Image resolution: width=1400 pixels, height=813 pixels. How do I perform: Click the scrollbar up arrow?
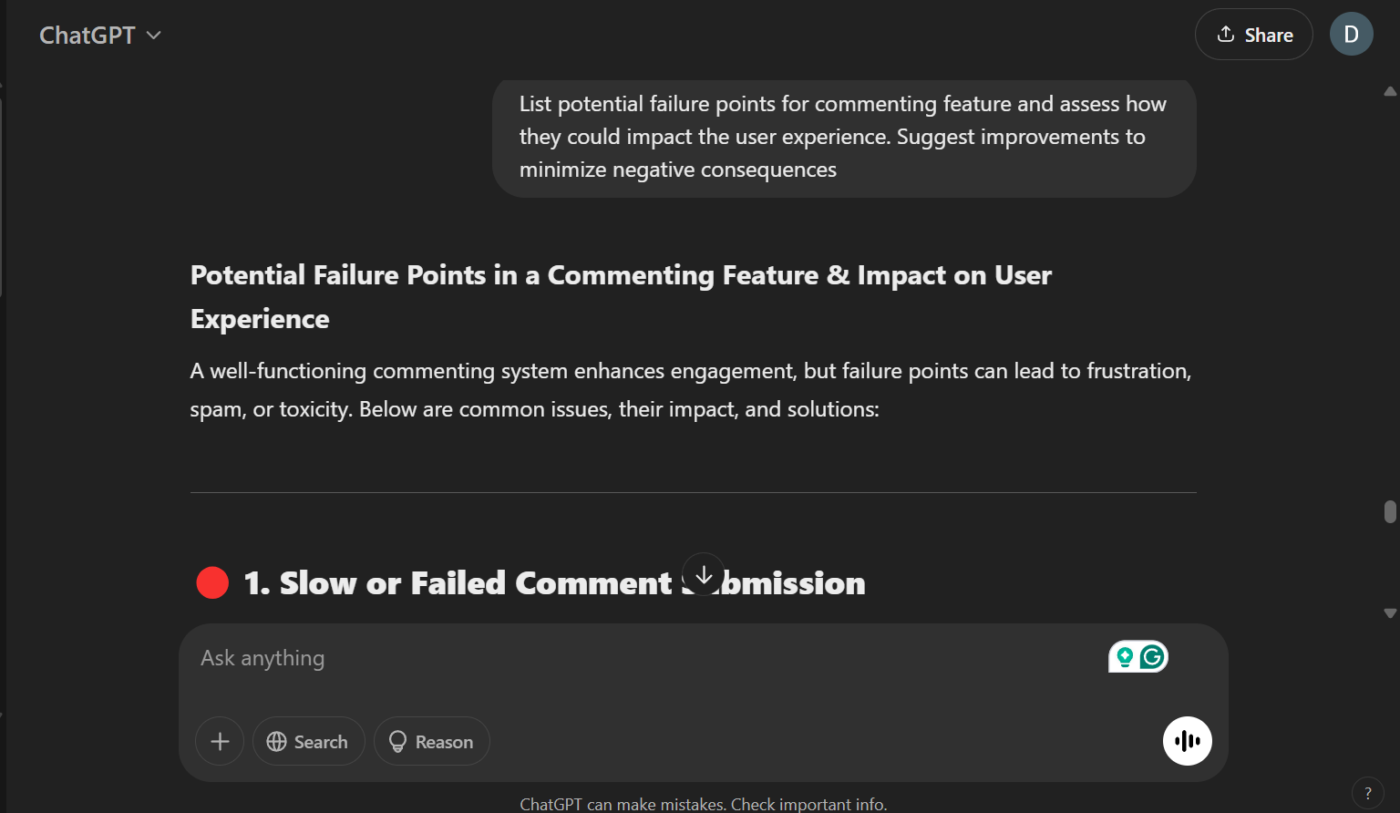pos(1390,91)
